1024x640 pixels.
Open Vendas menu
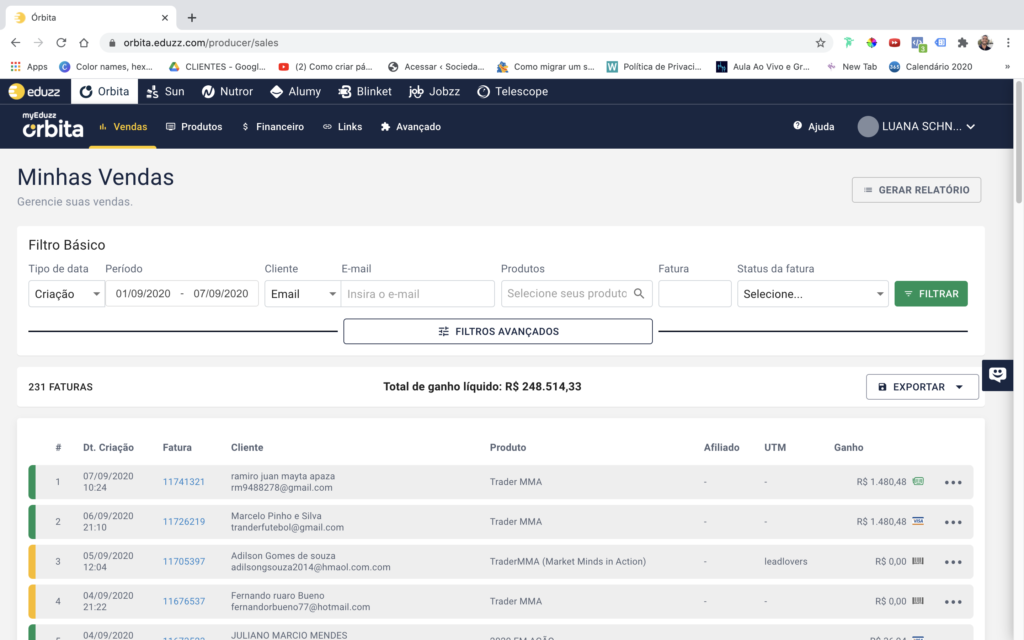click(x=123, y=127)
